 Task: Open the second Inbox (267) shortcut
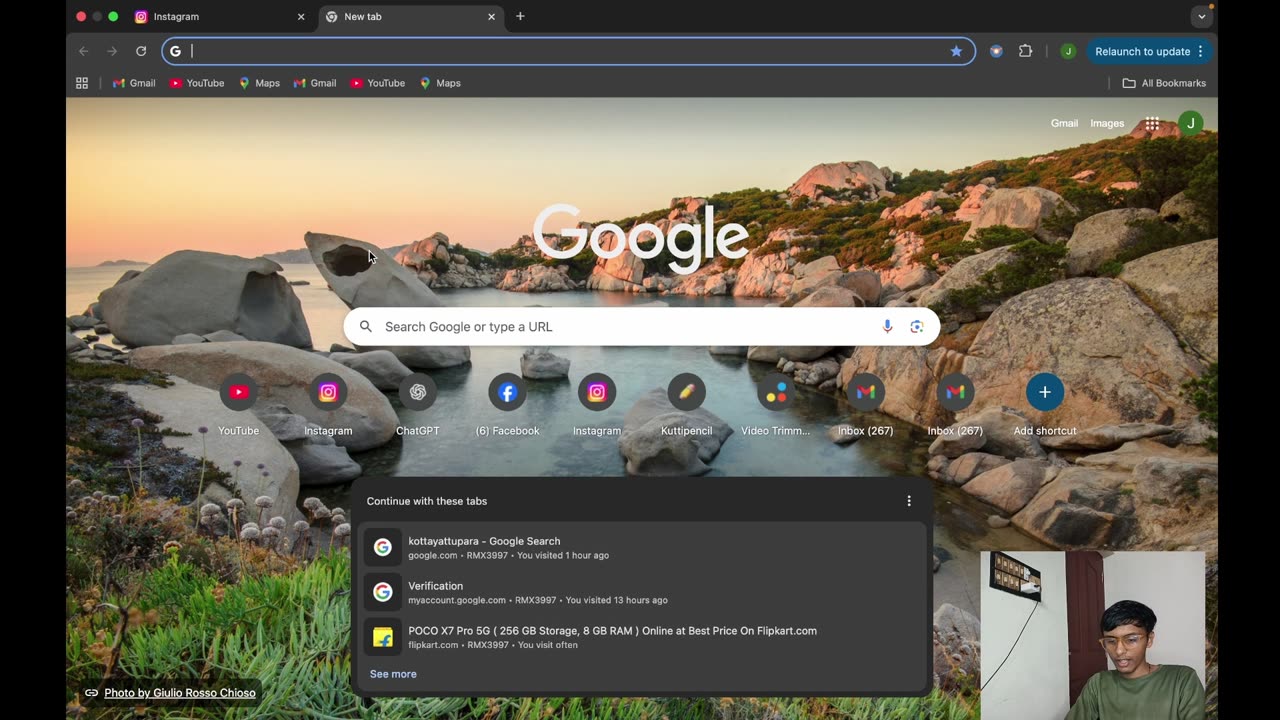pyautogui.click(x=955, y=406)
